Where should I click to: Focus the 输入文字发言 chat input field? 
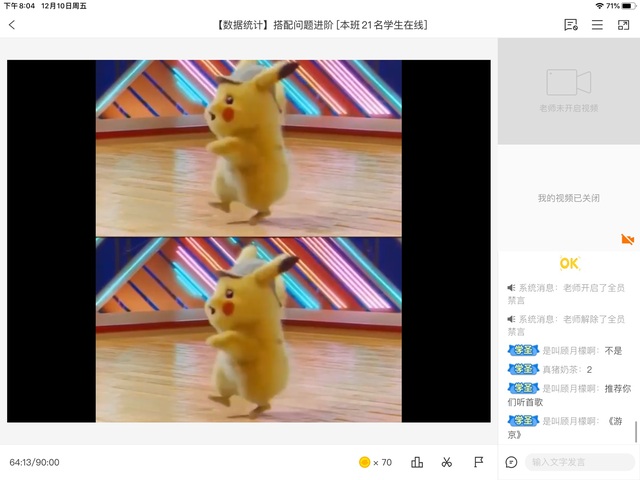click(580, 462)
